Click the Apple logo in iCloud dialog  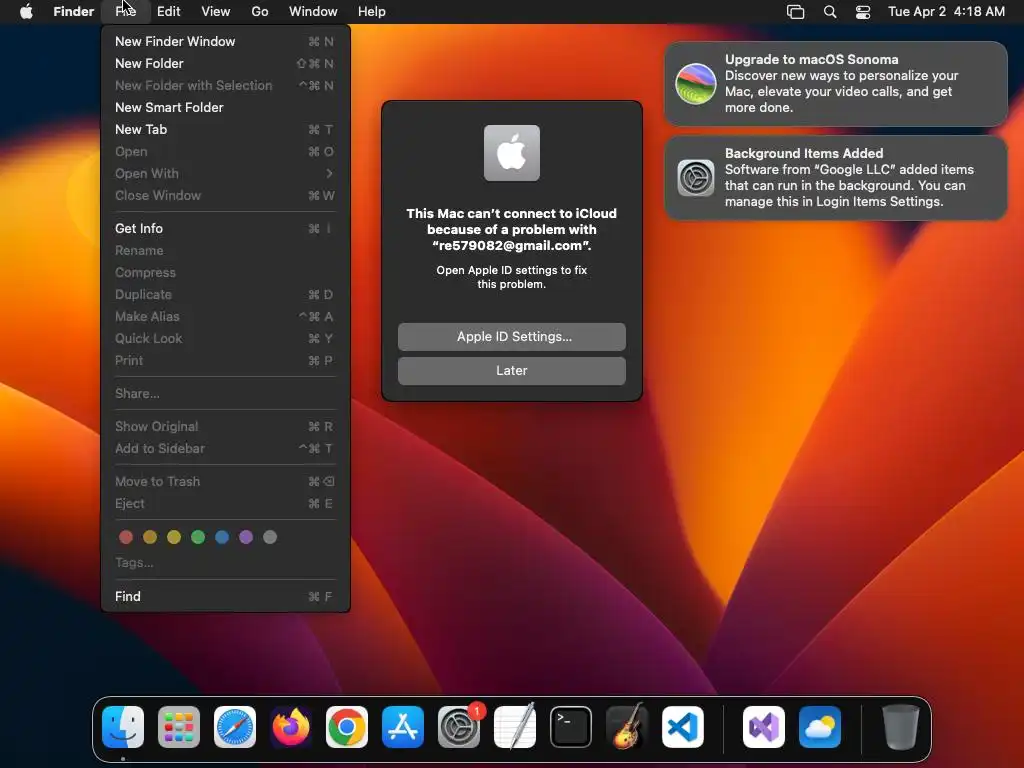[512, 153]
